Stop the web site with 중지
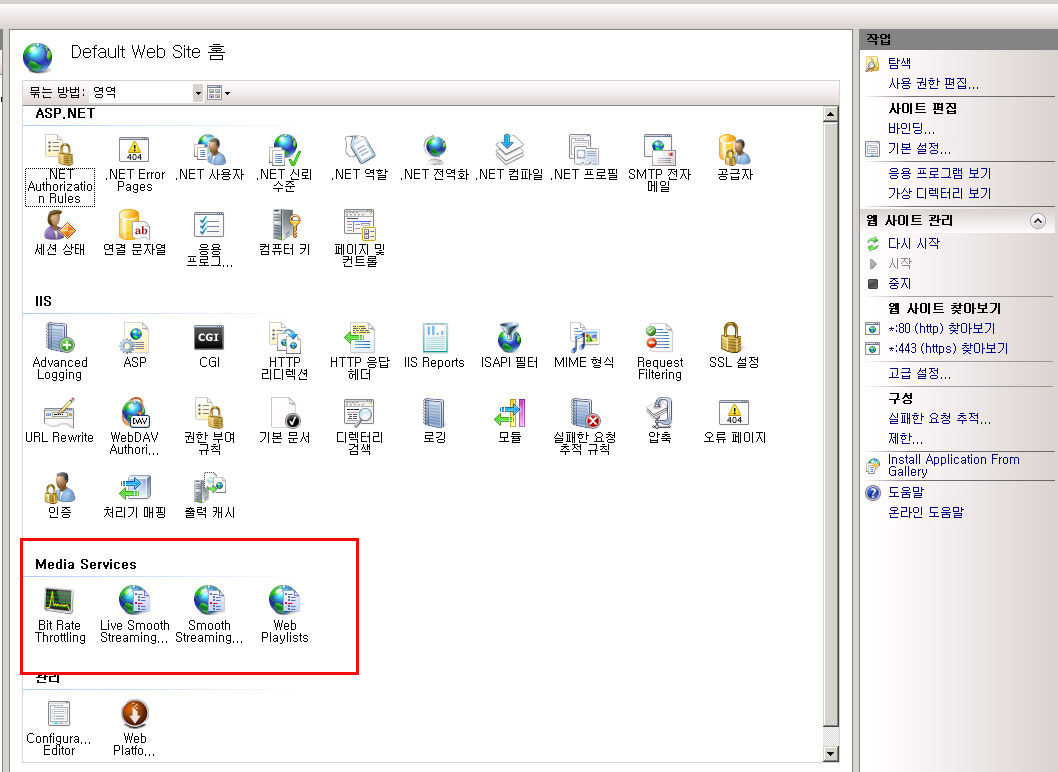This screenshot has width=1058, height=772. (x=899, y=284)
